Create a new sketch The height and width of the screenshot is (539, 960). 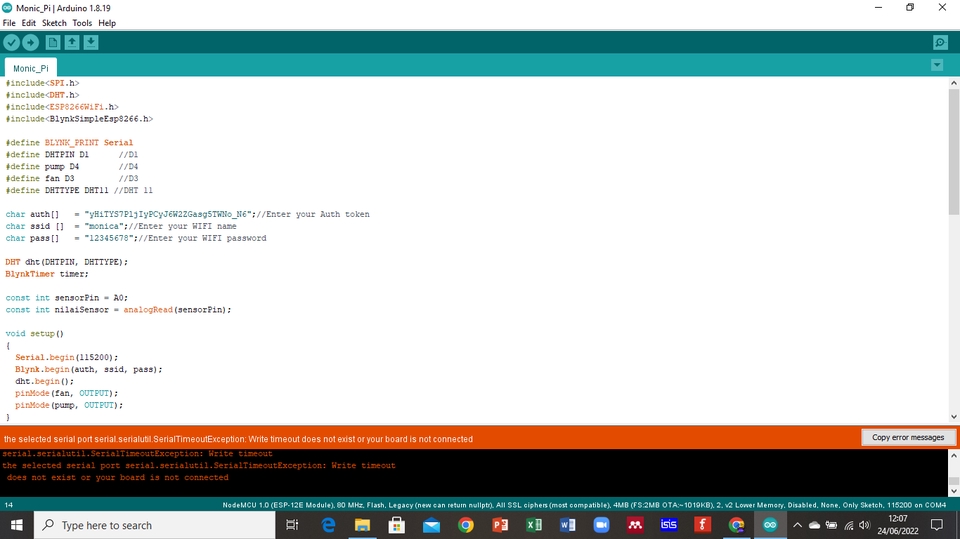click(x=53, y=42)
